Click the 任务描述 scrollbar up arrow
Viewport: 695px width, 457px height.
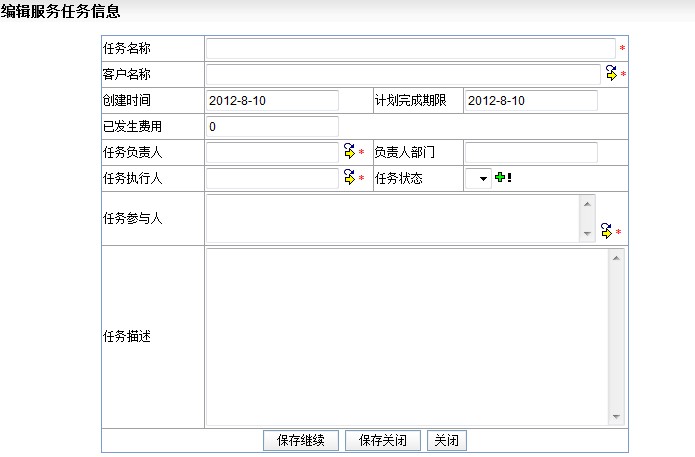point(617,258)
